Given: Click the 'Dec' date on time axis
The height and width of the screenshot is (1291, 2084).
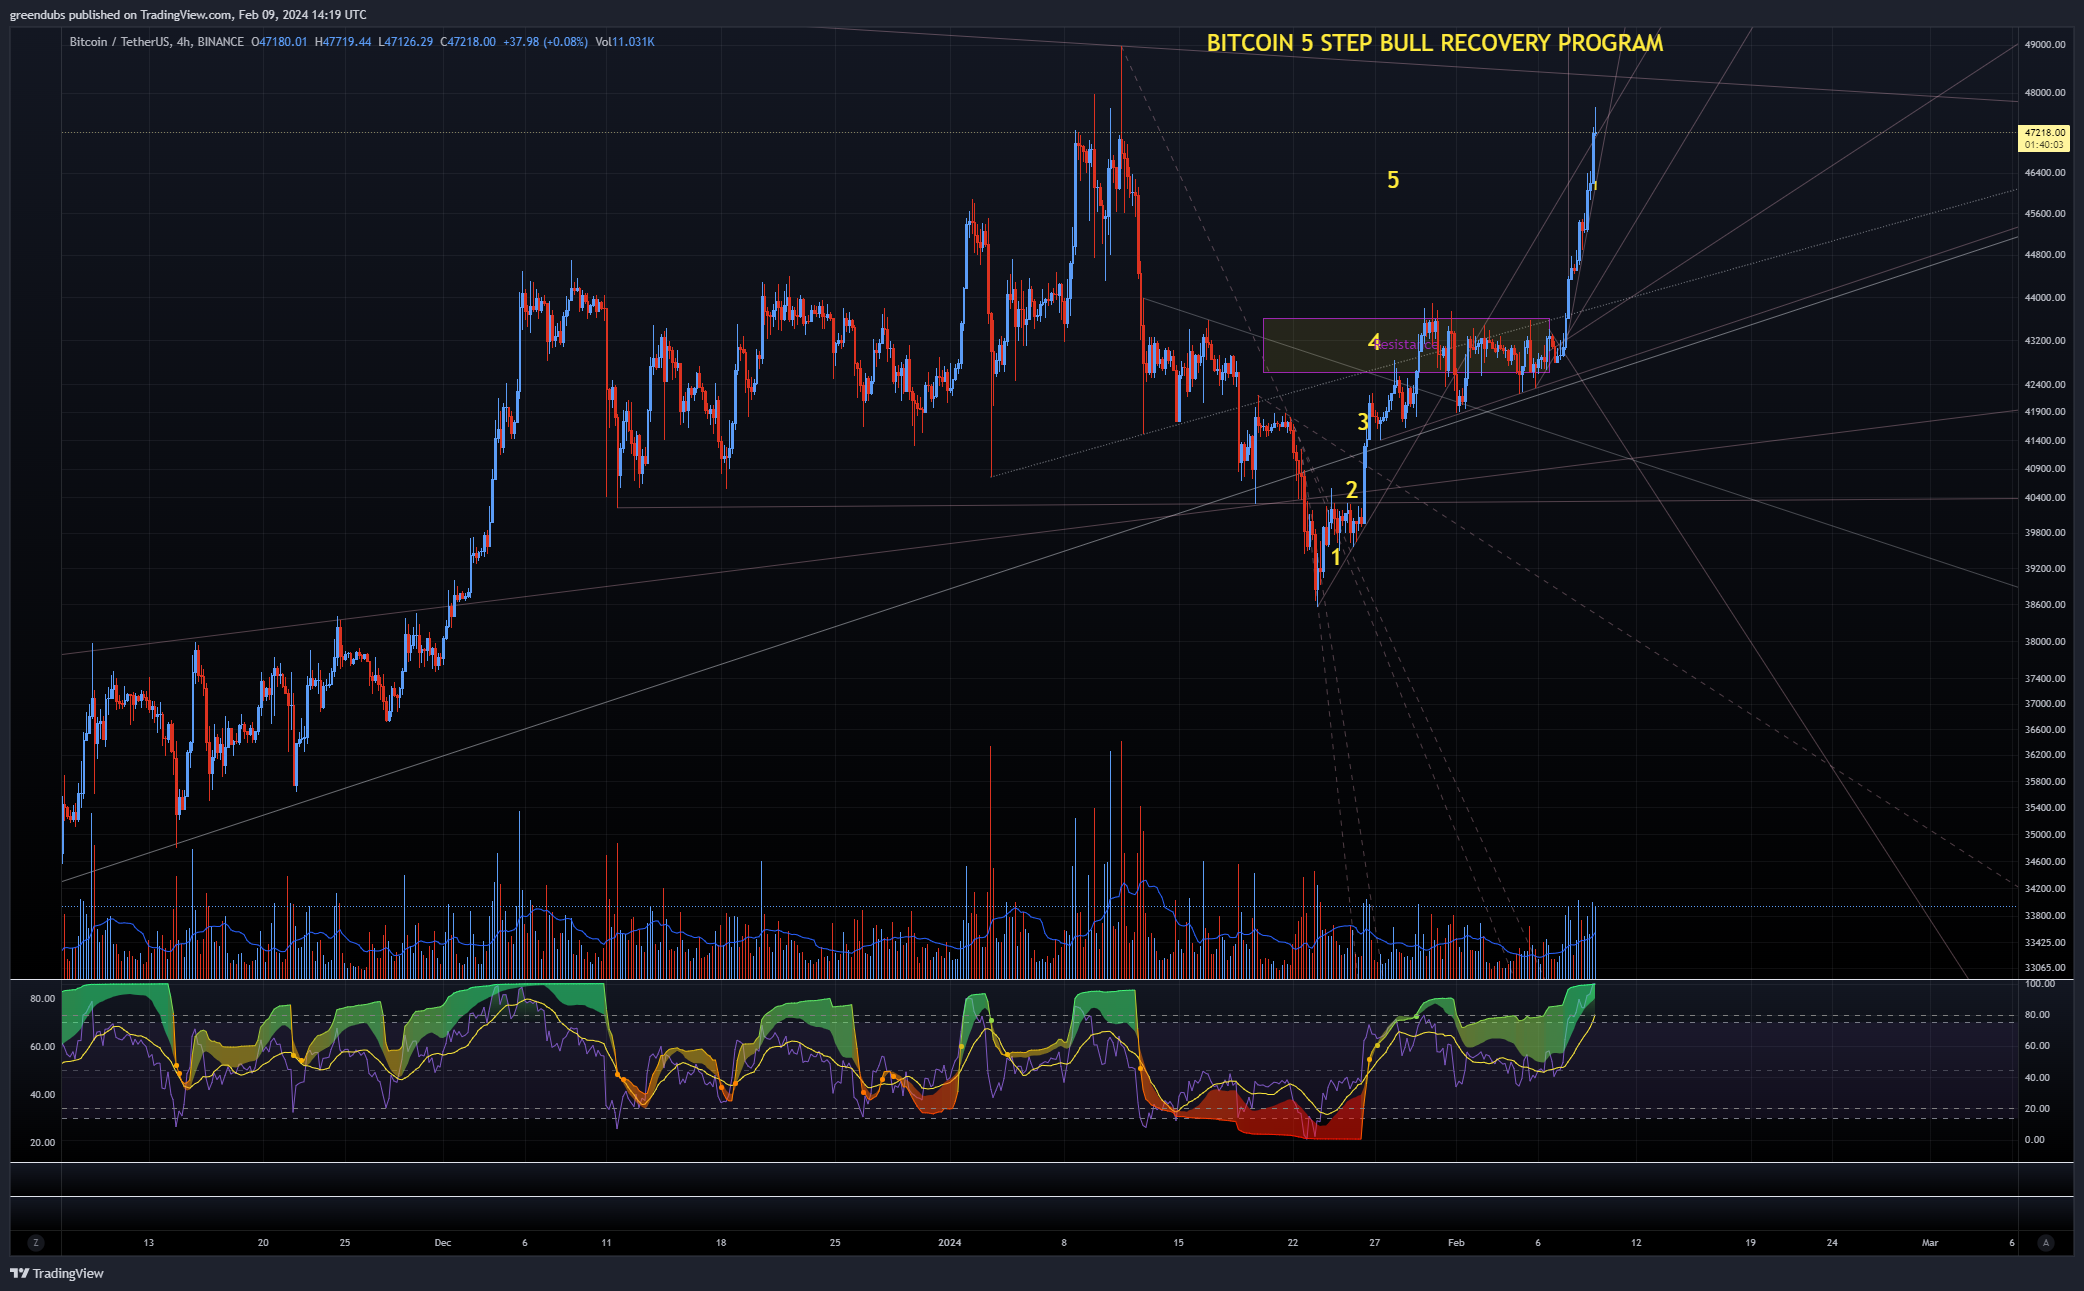Looking at the screenshot, I should (443, 1243).
